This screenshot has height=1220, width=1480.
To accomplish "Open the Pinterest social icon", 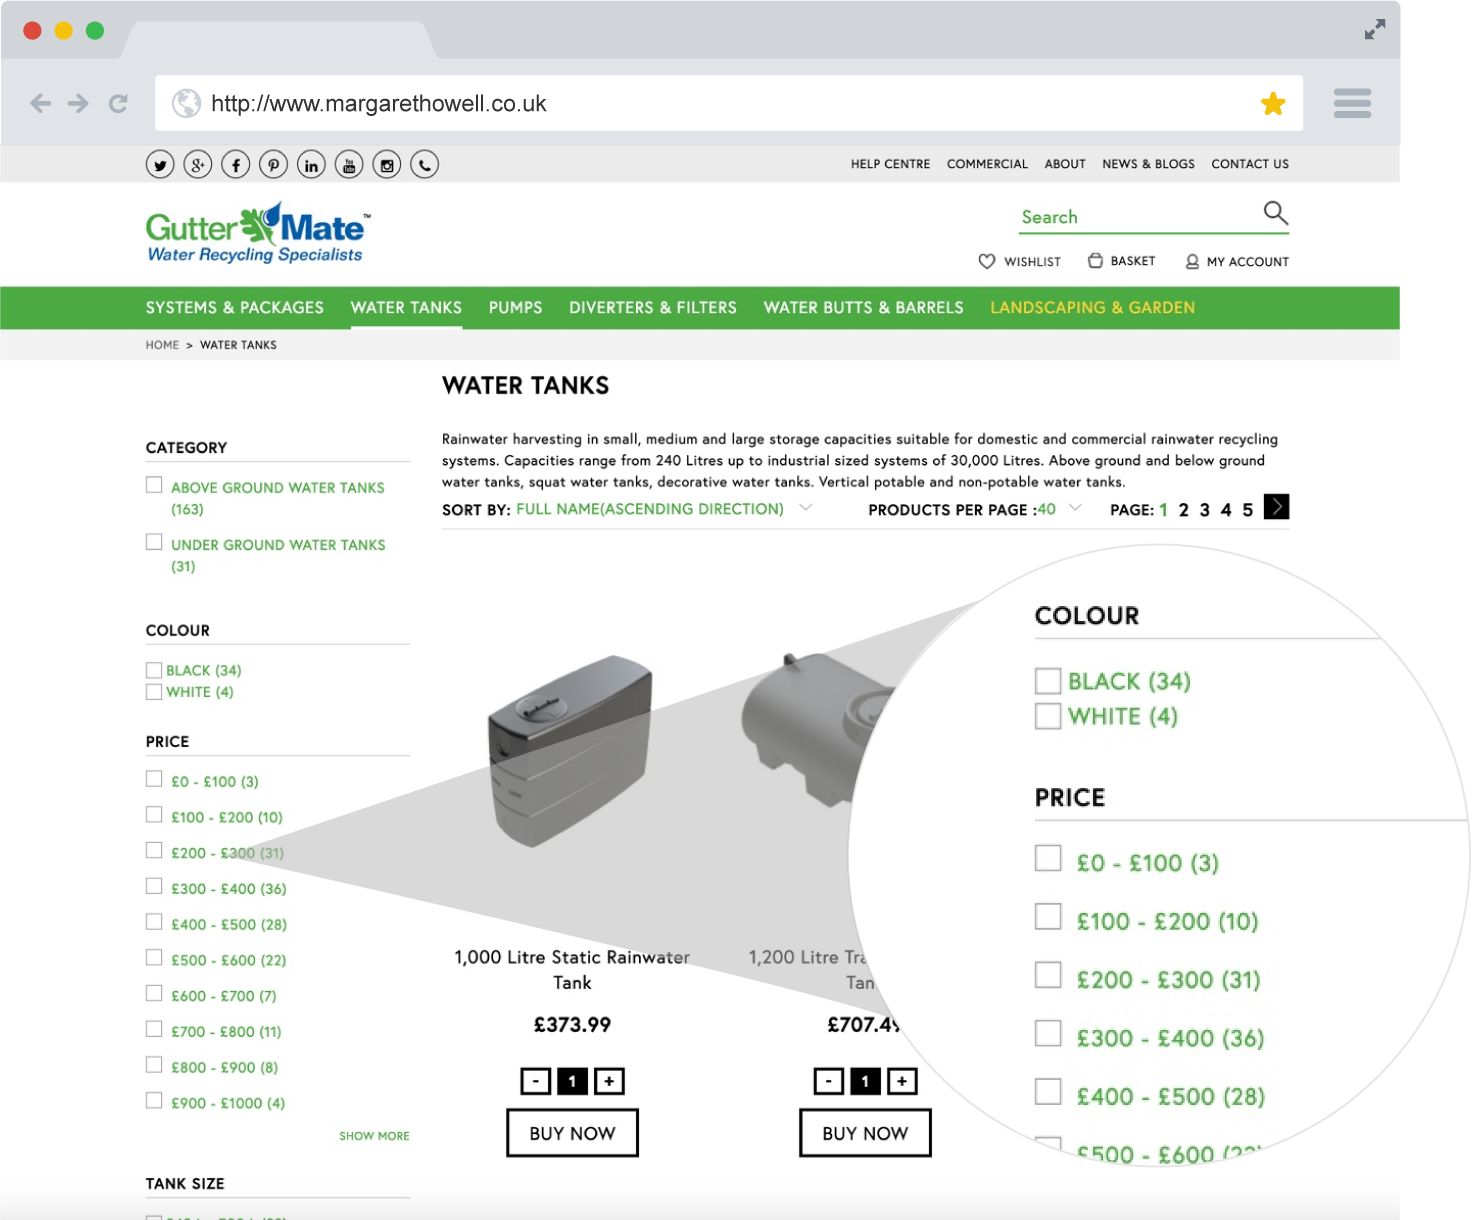I will (274, 165).
